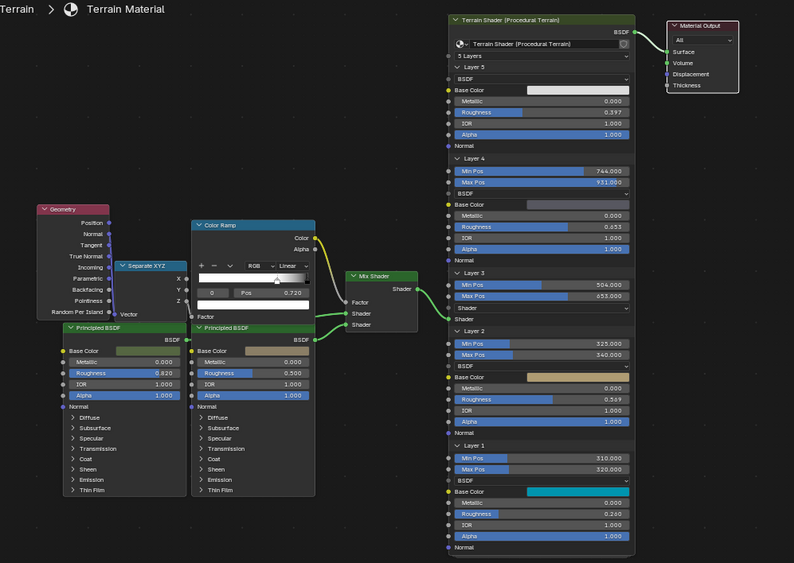Click the Volume input socket on Material Output

pyautogui.click(x=667, y=63)
